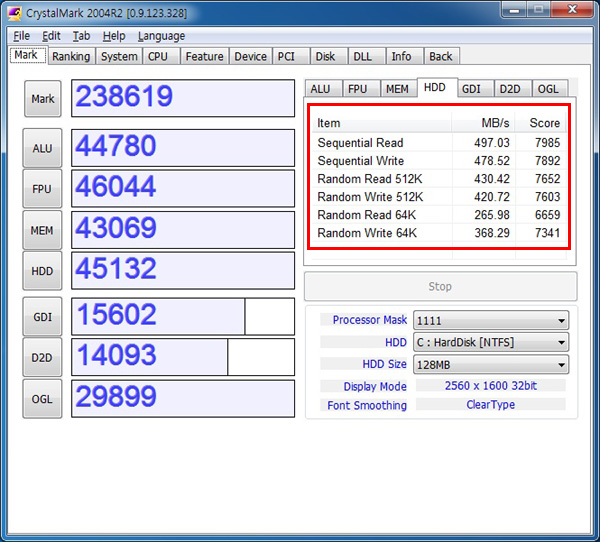
Task: Switch to the Disk tab
Action: click(328, 56)
